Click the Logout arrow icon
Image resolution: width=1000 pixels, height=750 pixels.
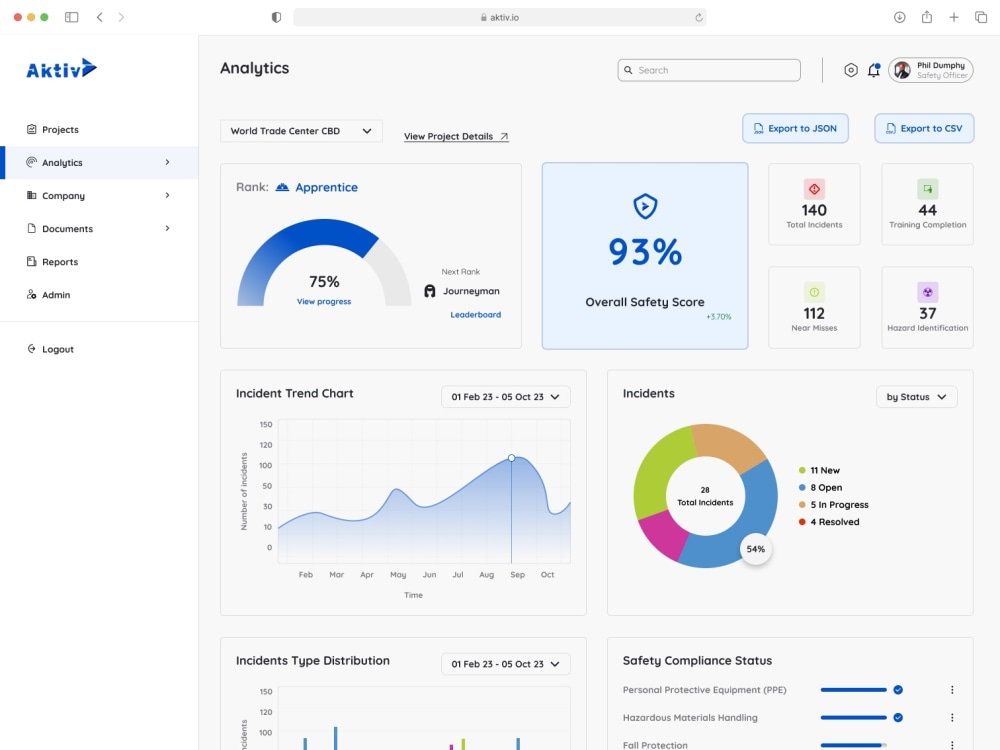[31, 349]
